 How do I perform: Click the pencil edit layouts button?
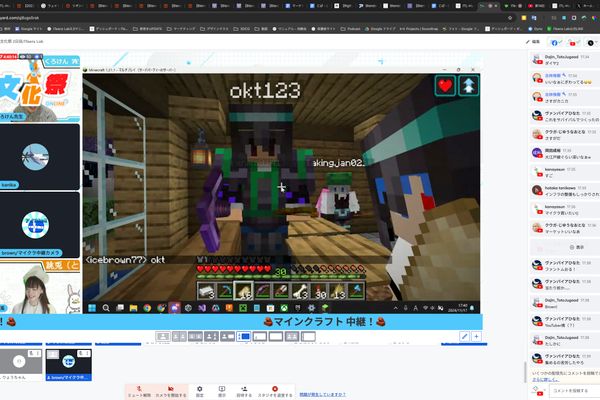[x=465, y=336]
